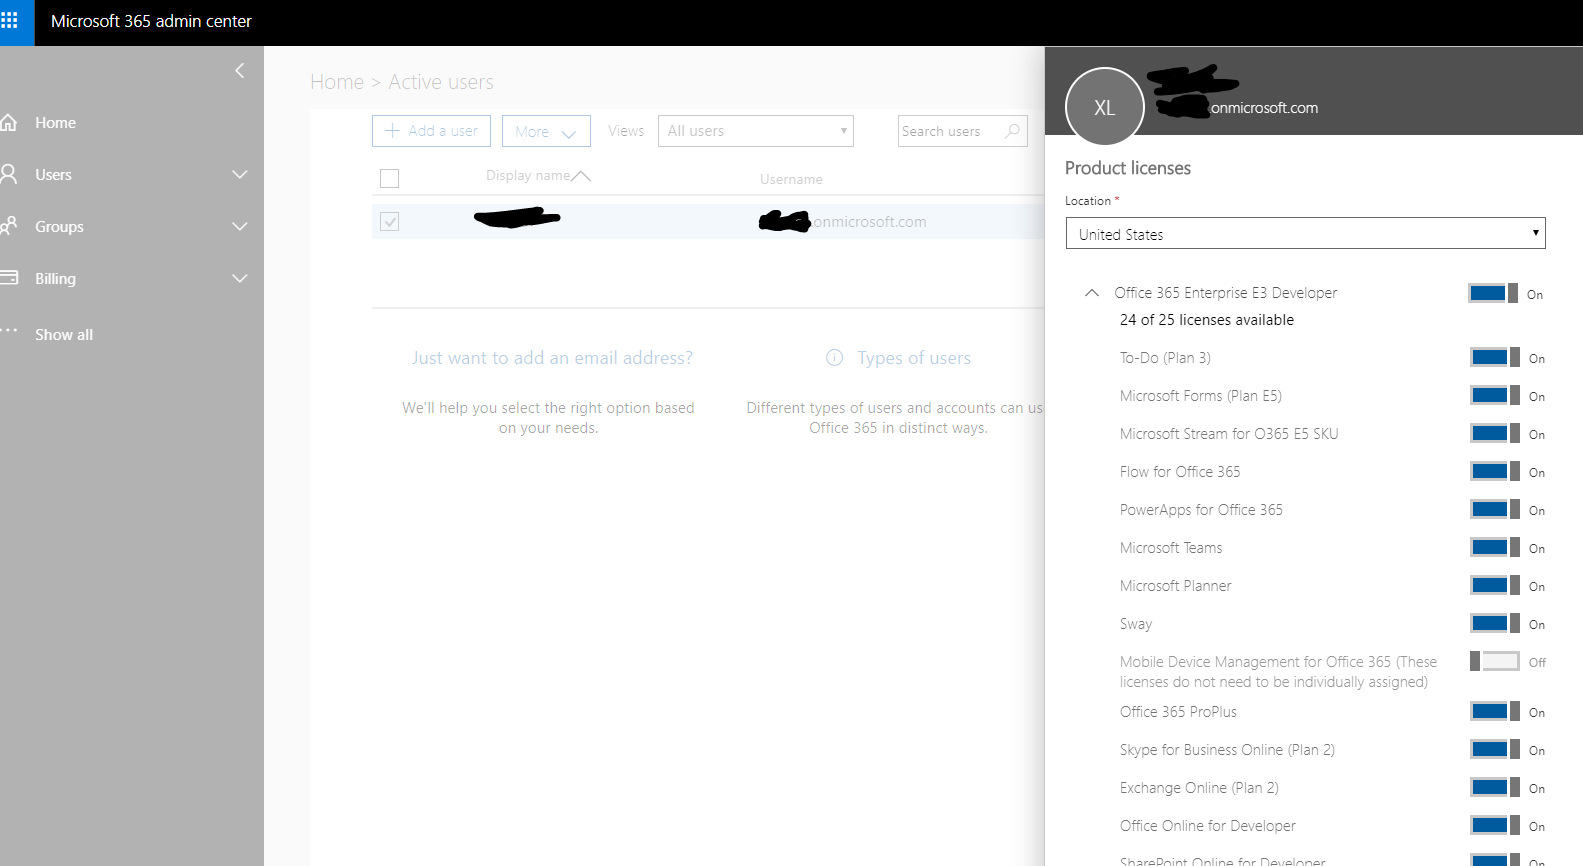
Task: Collapse the navigation pane arrow
Action: click(x=239, y=70)
